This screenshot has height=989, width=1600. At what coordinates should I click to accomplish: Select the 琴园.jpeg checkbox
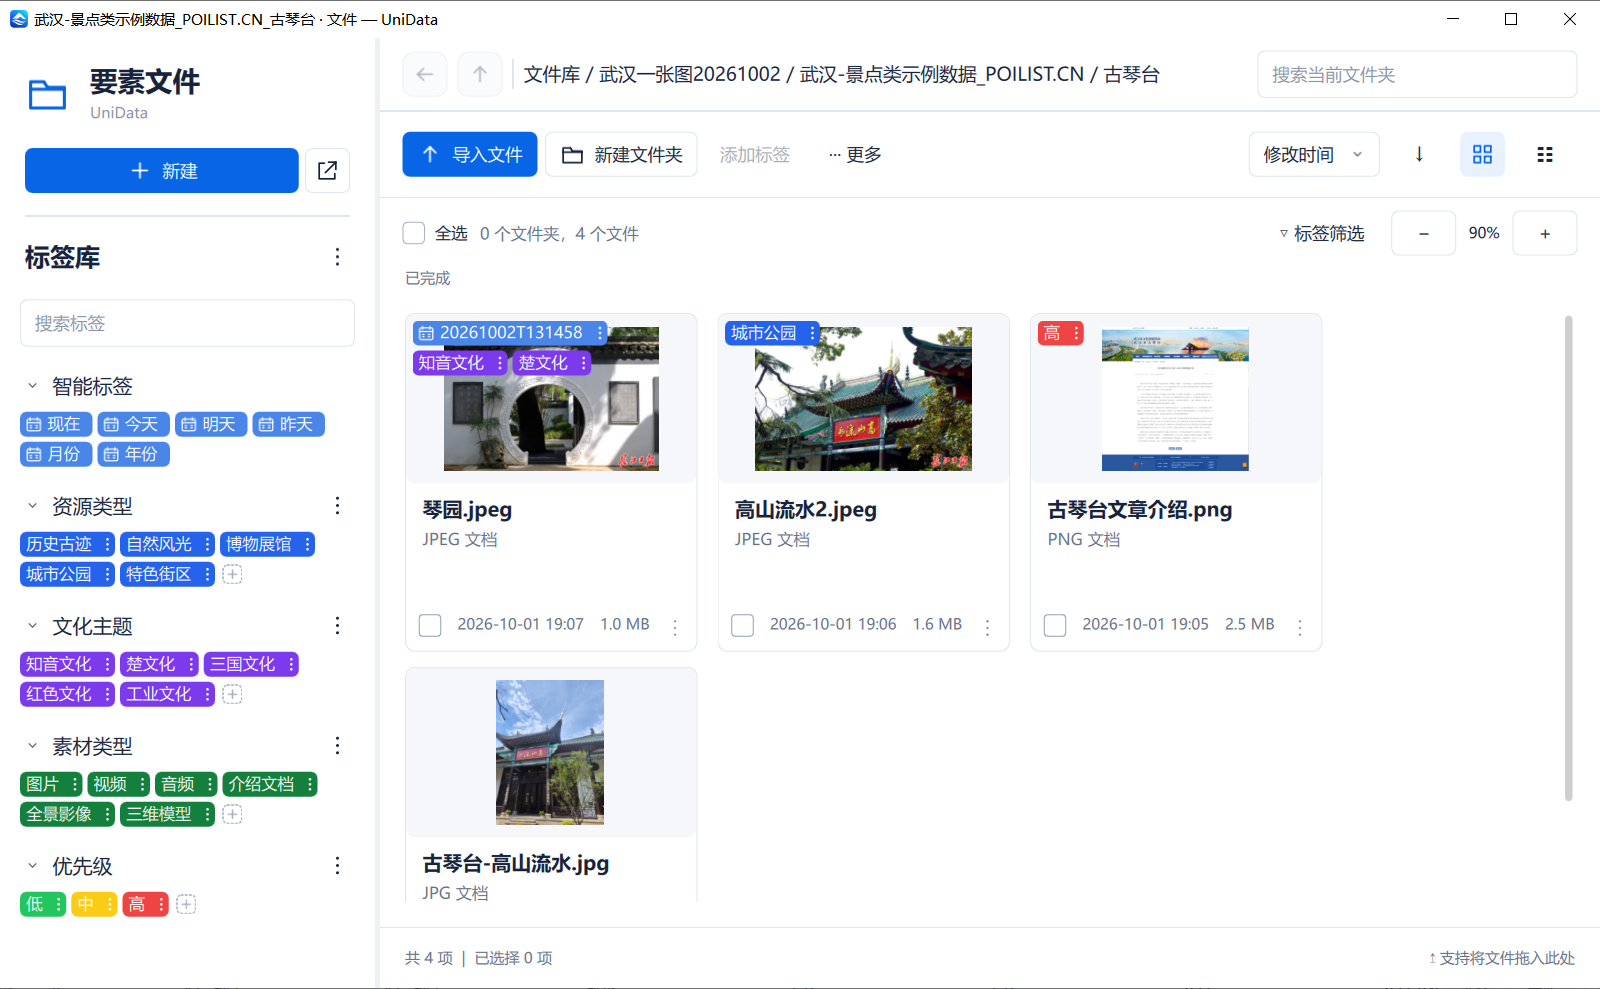[430, 625]
